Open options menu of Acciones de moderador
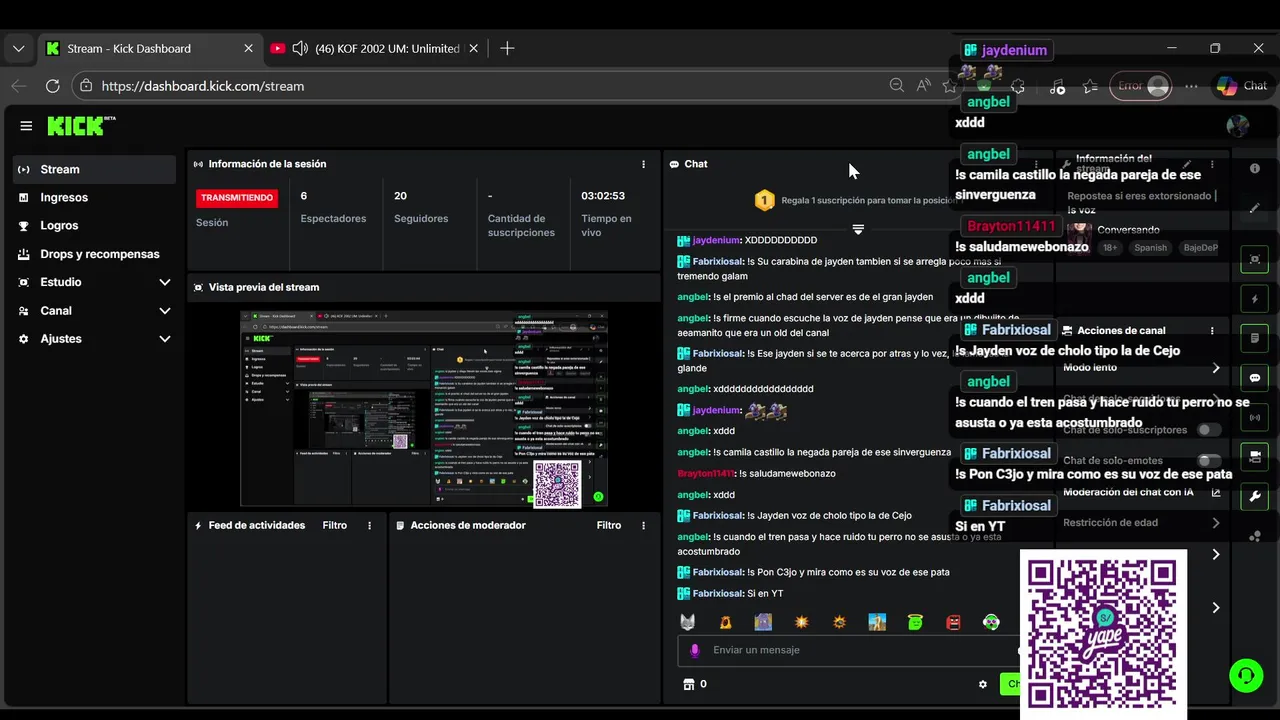Screen dimensions: 1280x720 (643, 525)
